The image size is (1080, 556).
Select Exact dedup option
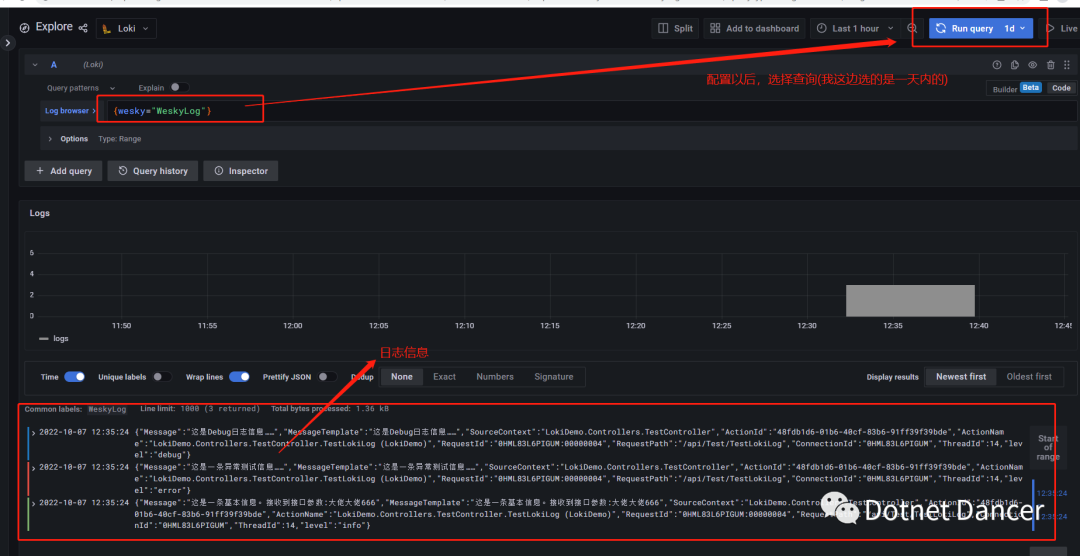click(x=444, y=377)
